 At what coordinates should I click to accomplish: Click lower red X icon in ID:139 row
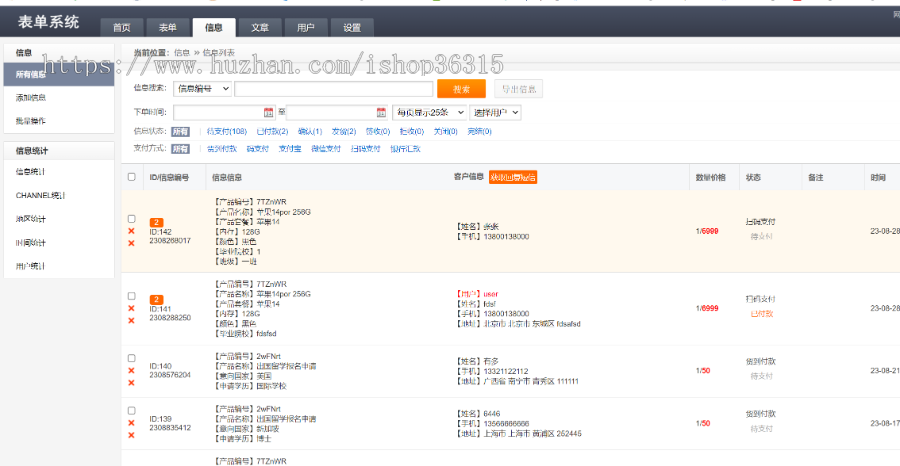[x=131, y=435]
